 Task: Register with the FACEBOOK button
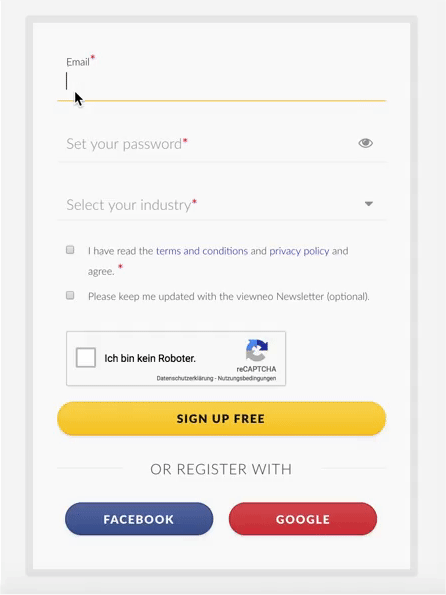139,519
